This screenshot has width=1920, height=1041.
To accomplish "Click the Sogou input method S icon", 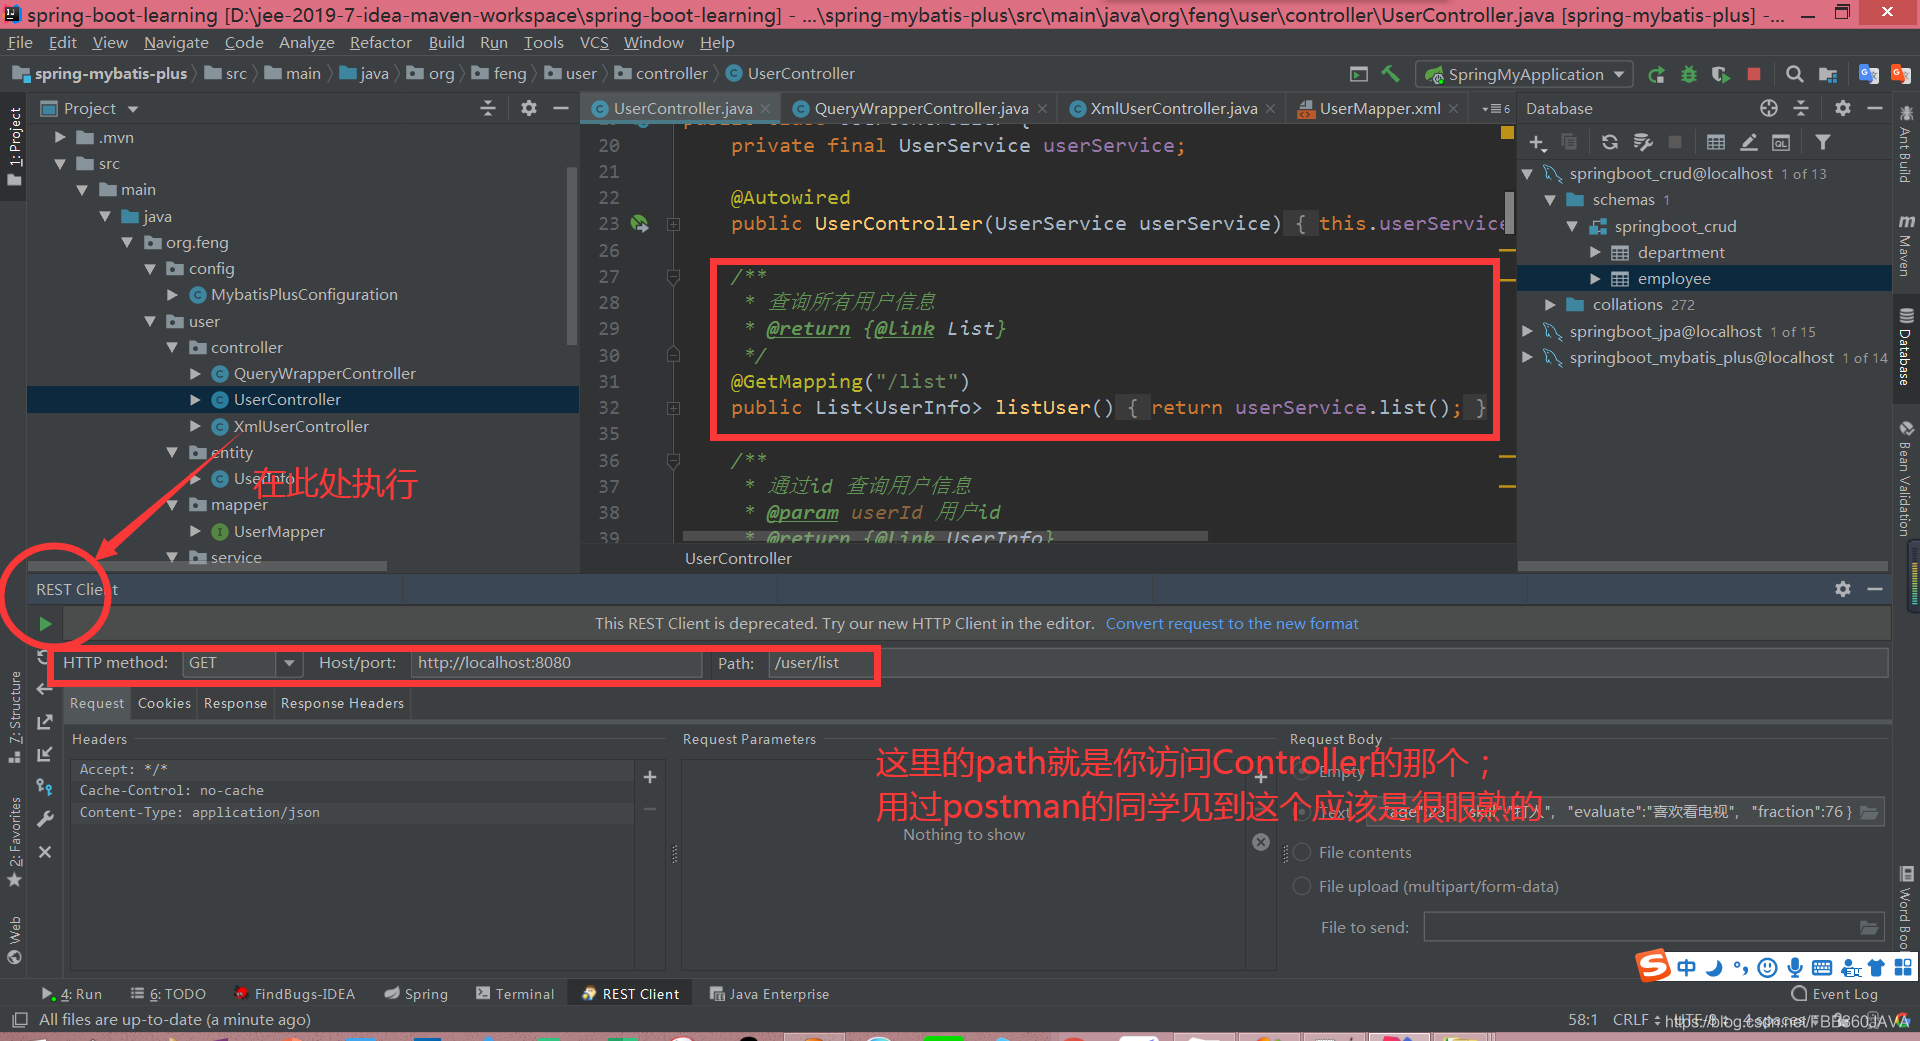I will (1653, 966).
